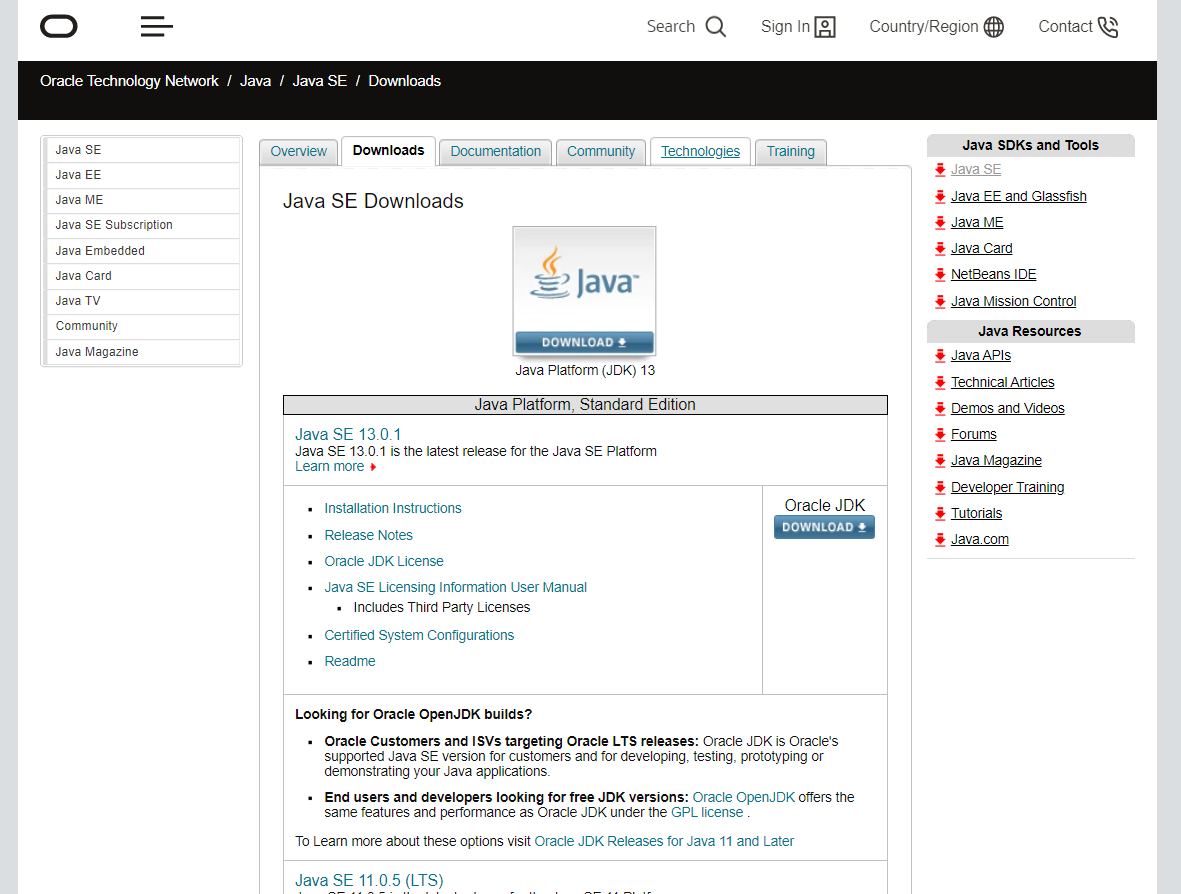This screenshot has width=1181, height=894.
Task: Select Java ME in left sidebar
Action: [143, 200]
